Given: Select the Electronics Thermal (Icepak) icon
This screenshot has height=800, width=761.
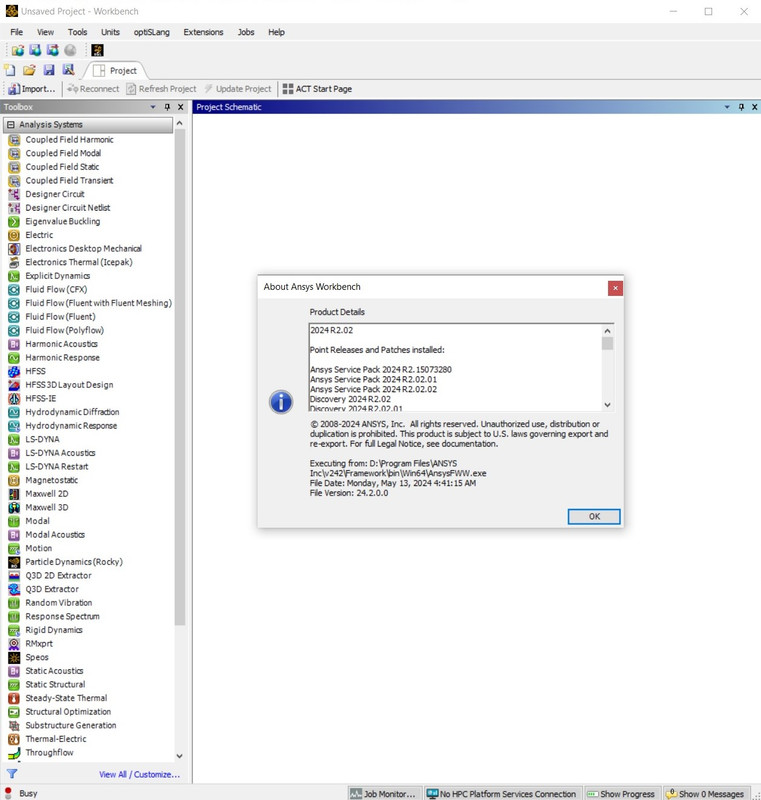Looking at the screenshot, I should (14, 262).
